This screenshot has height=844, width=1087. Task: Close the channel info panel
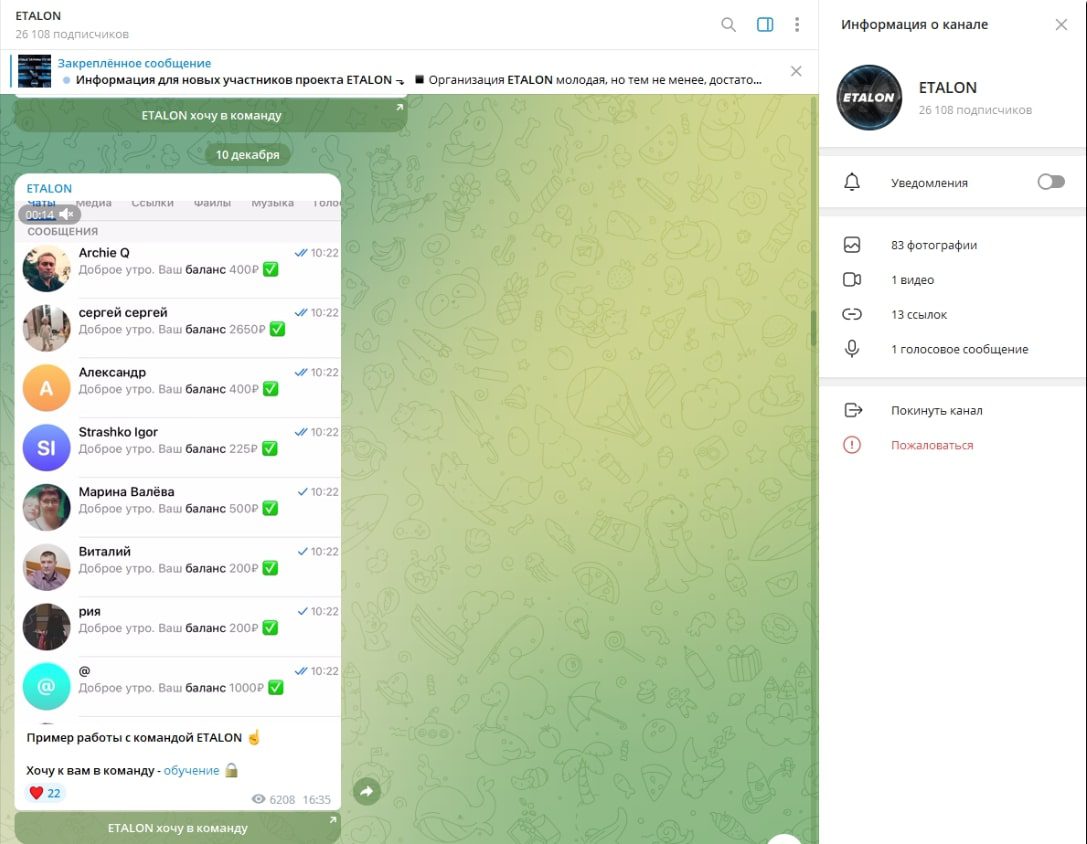[1061, 25]
